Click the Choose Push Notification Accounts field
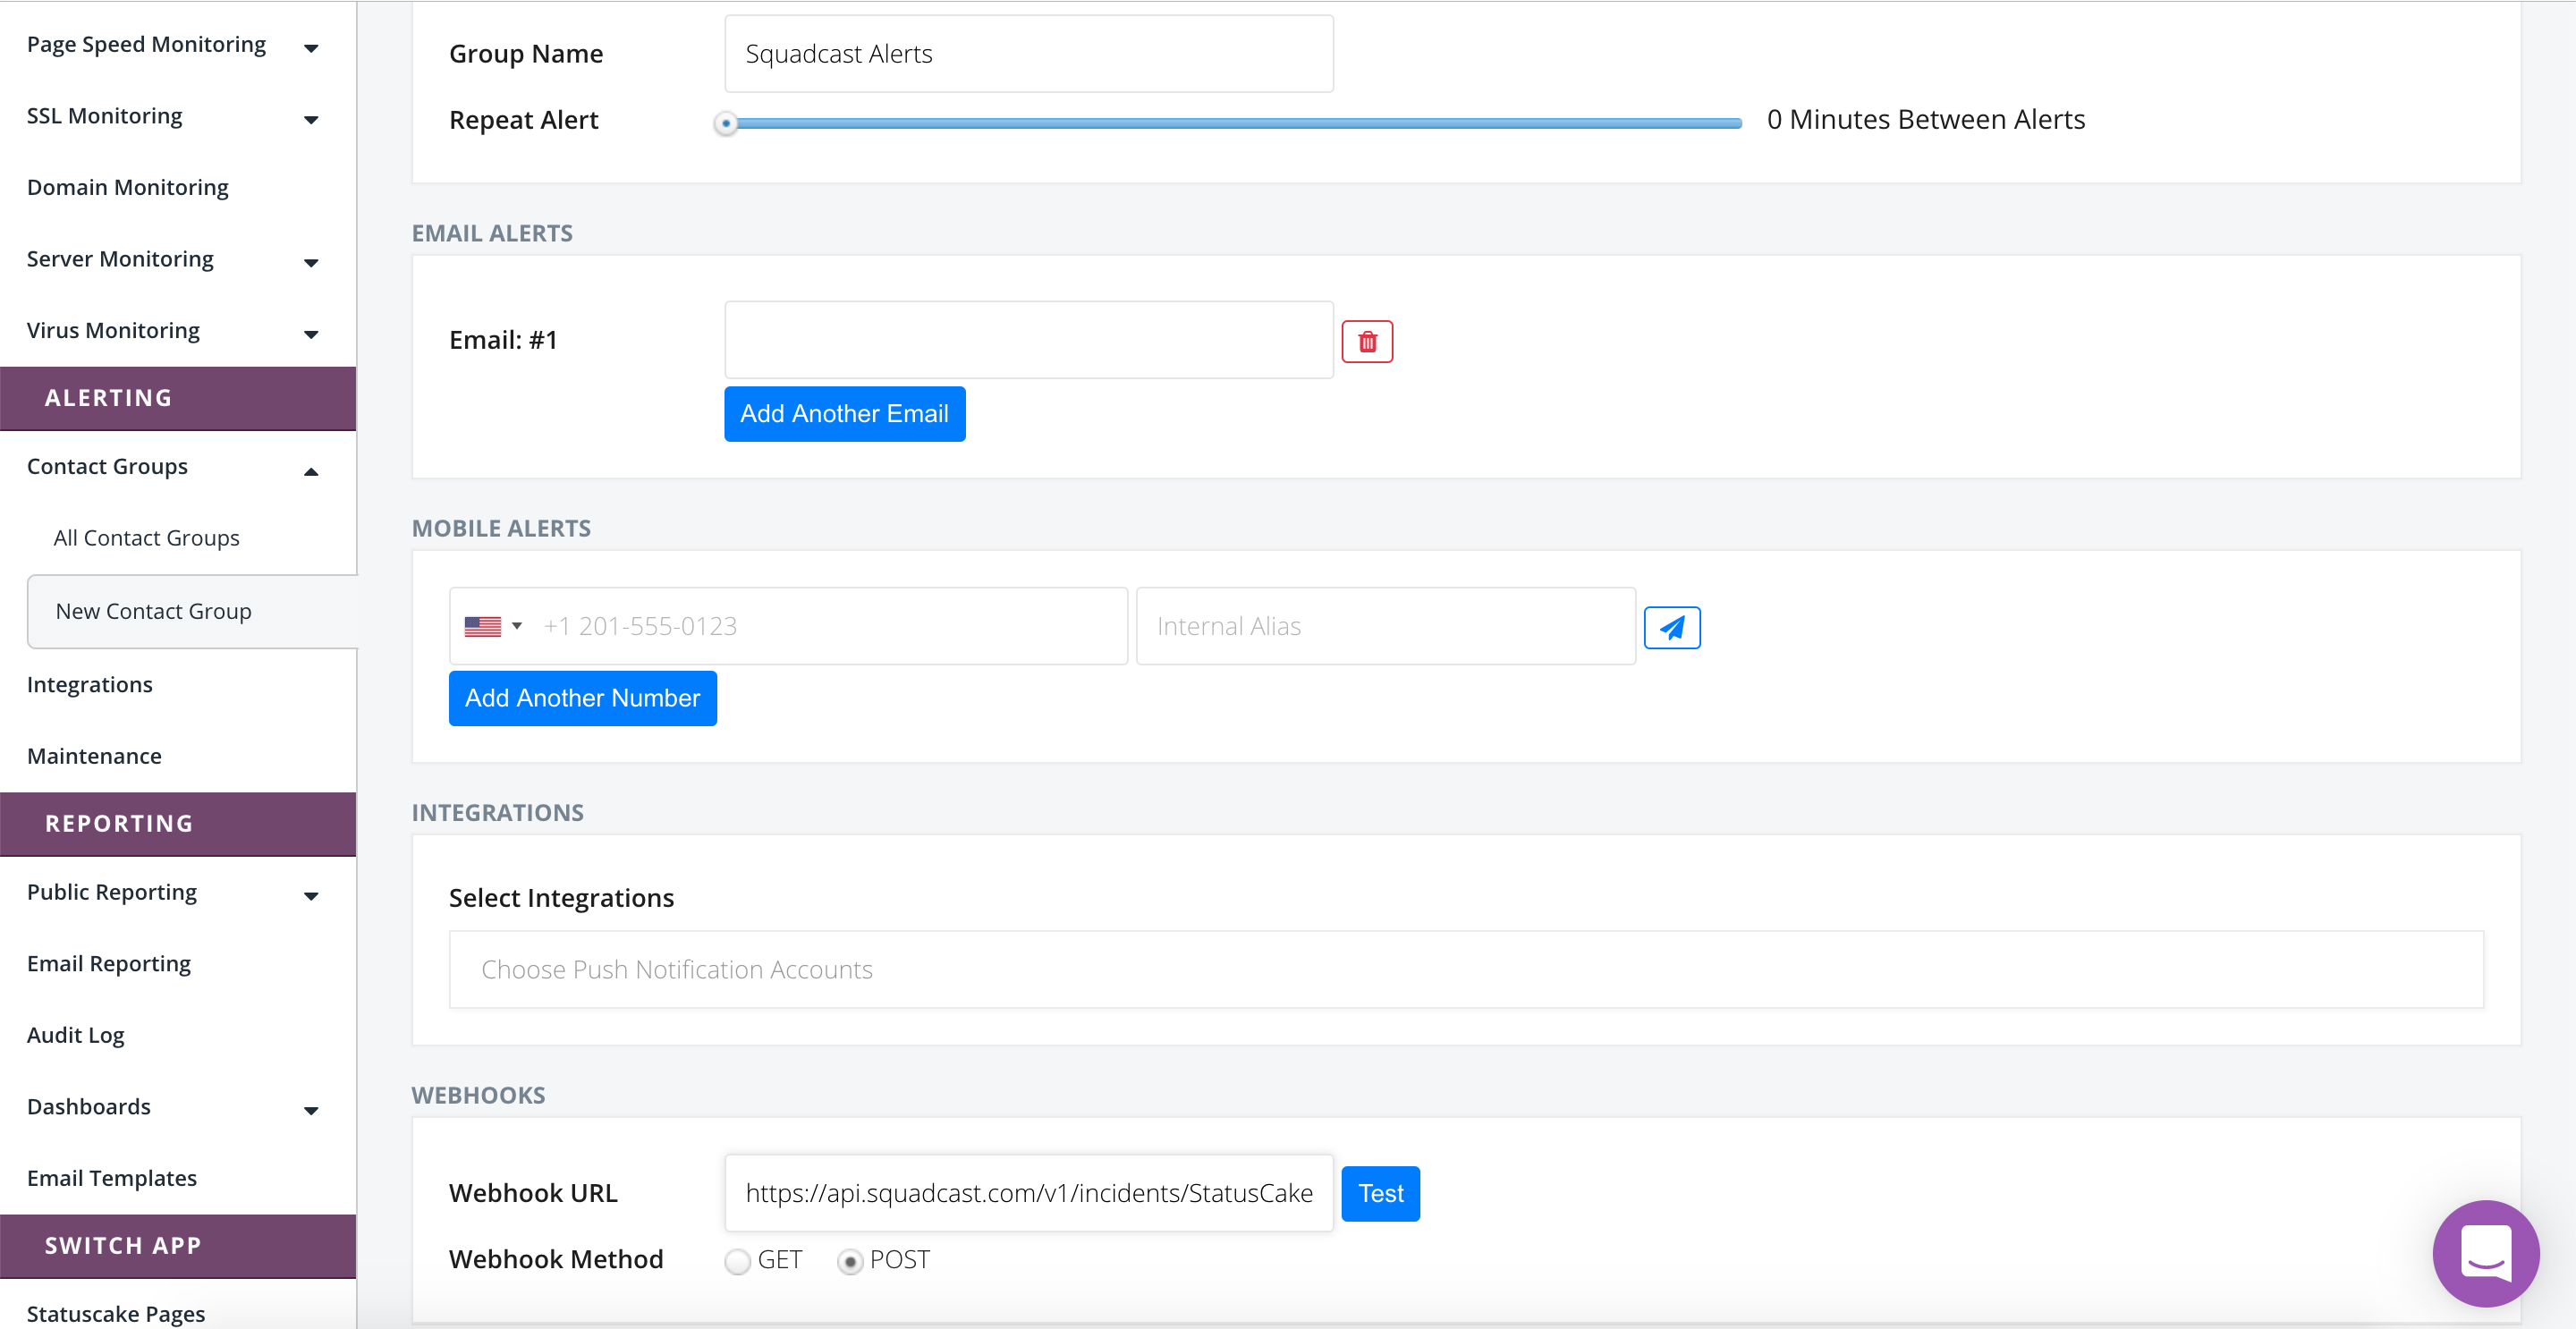The image size is (2576, 1329). tap(1465, 969)
